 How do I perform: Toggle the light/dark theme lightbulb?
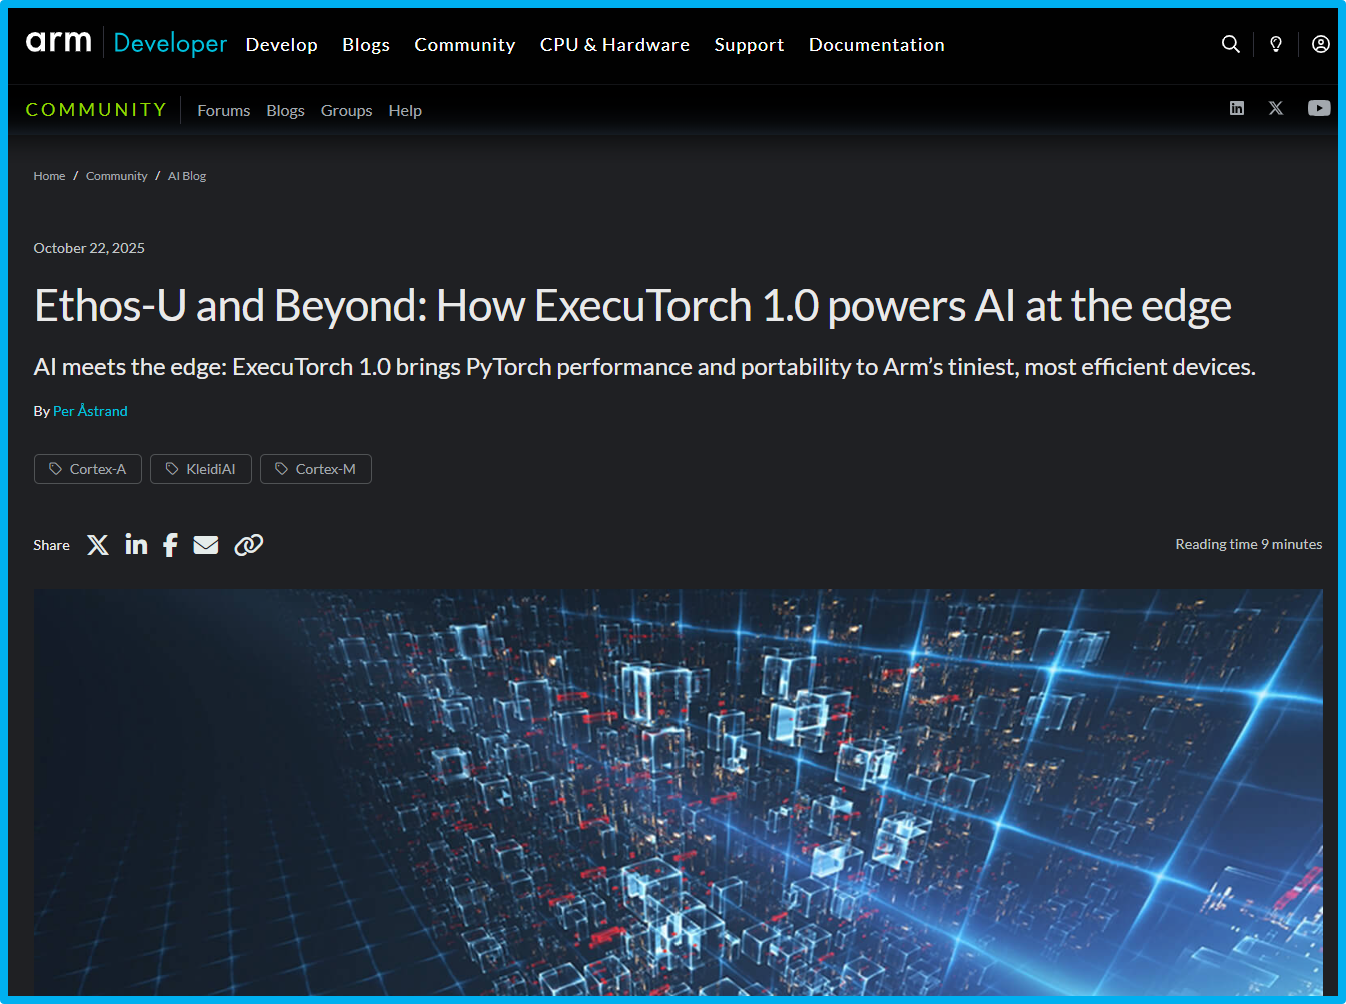pos(1275,44)
